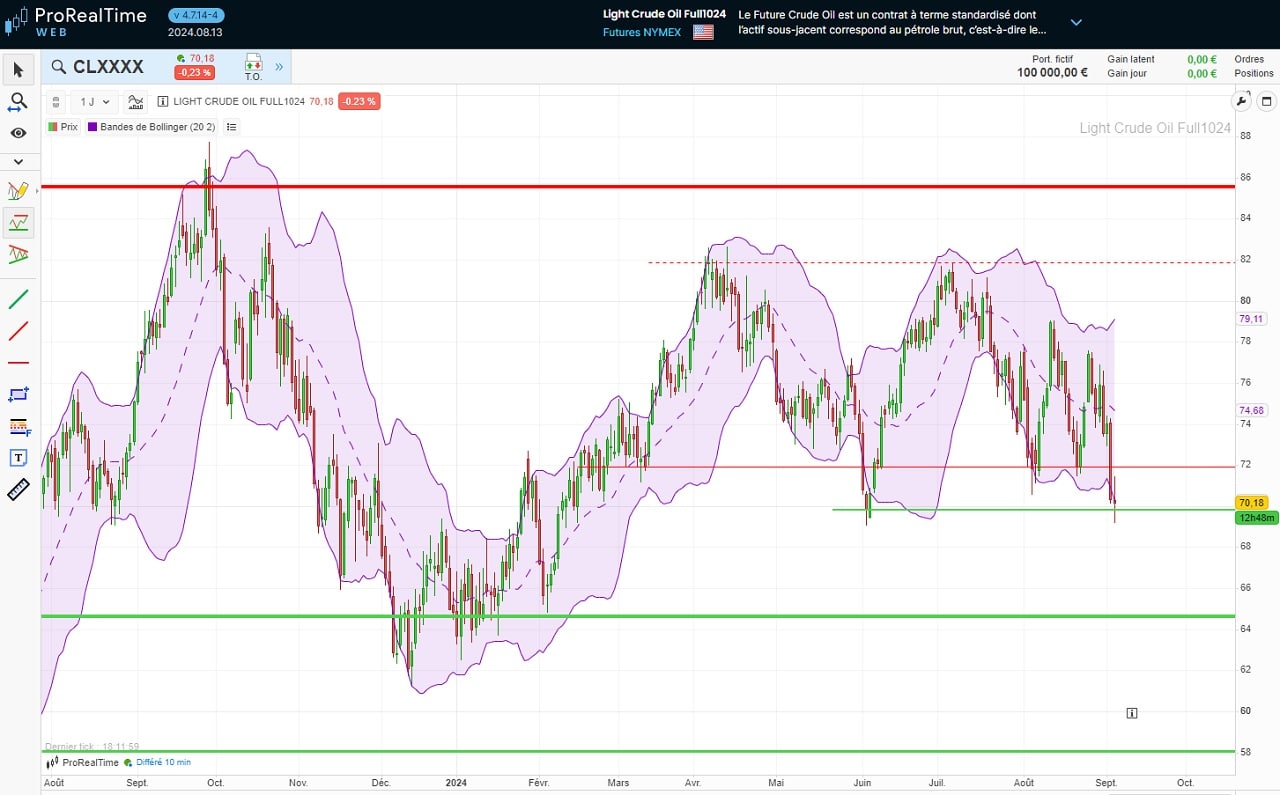Open the indicators and chart style icon
Image resolution: width=1280 pixels, height=795 pixels.
tap(136, 101)
